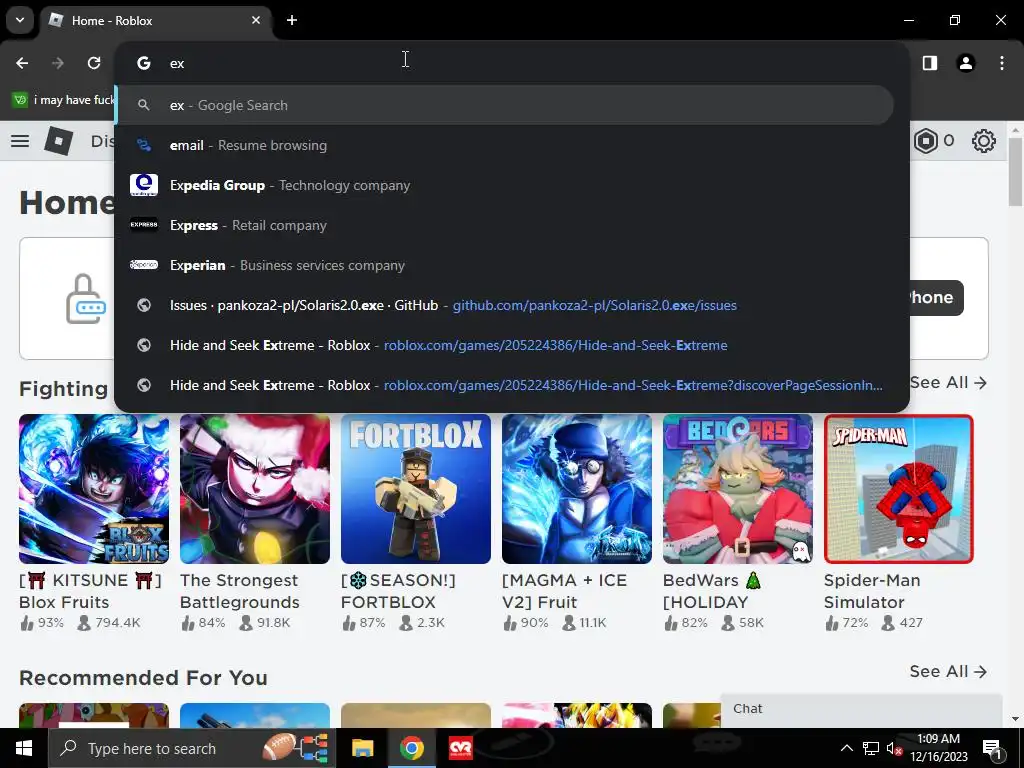Click the Expedia Group logo icon

[144, 185]
